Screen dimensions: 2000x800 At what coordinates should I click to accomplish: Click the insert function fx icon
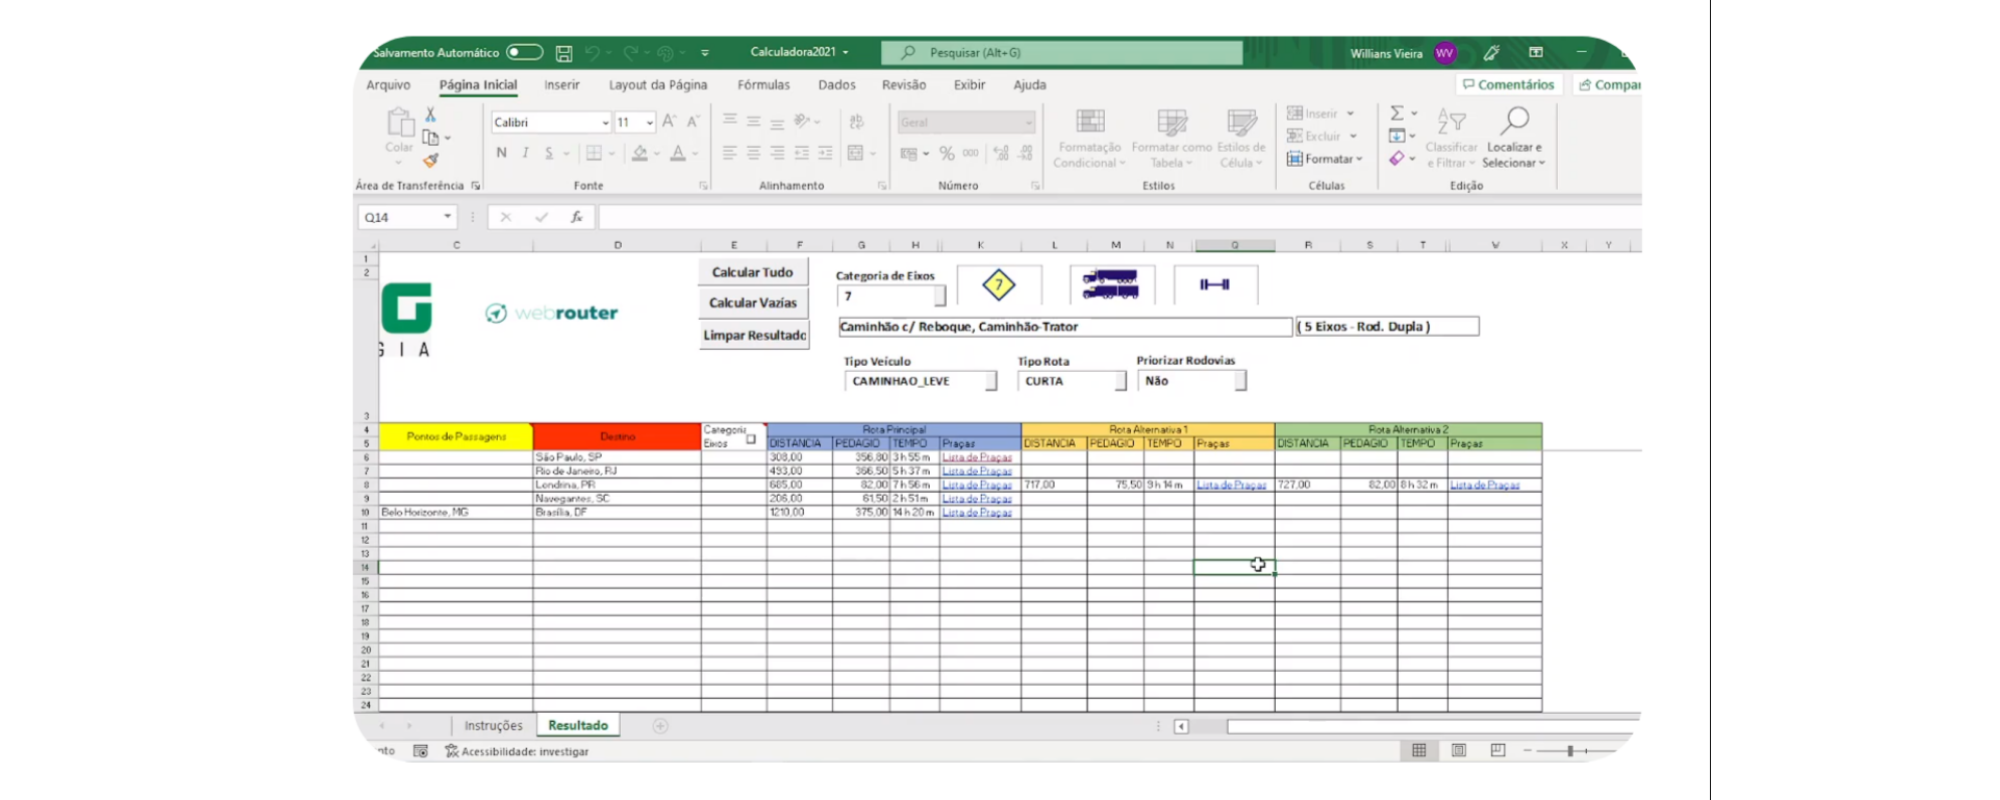point(576,217)
